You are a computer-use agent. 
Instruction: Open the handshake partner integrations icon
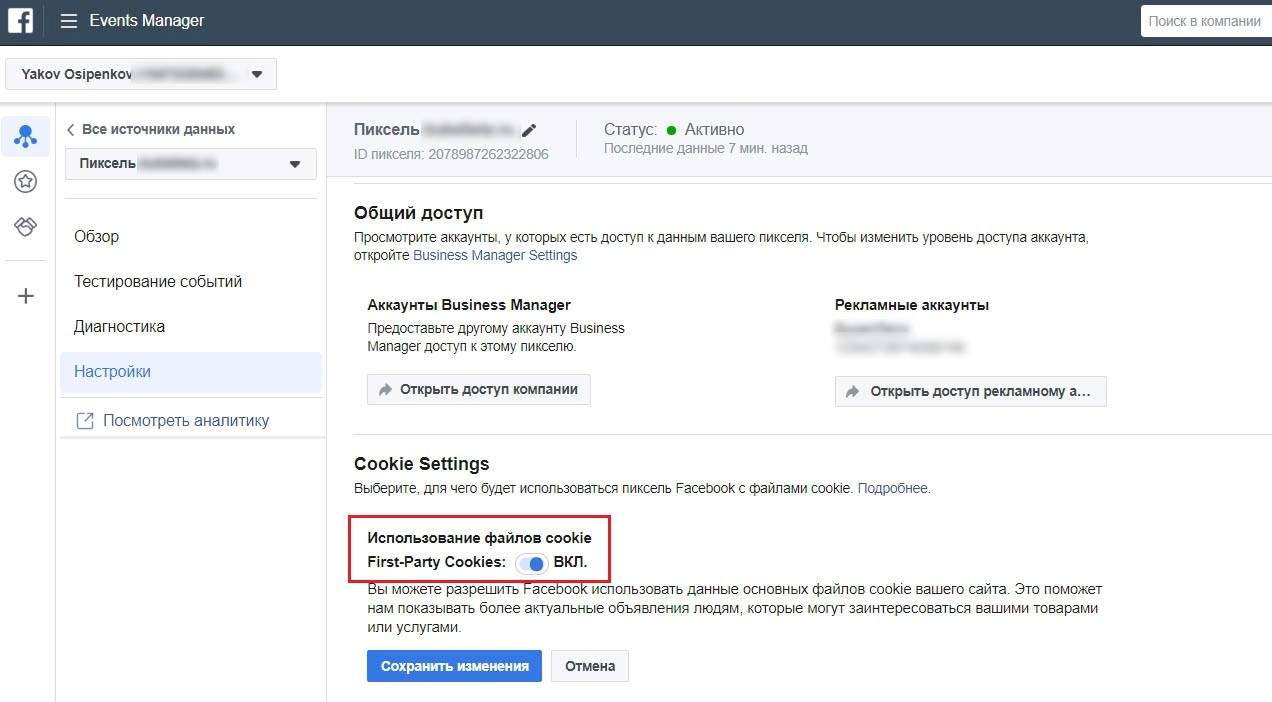pyautogui.click(x=26, y=227)
